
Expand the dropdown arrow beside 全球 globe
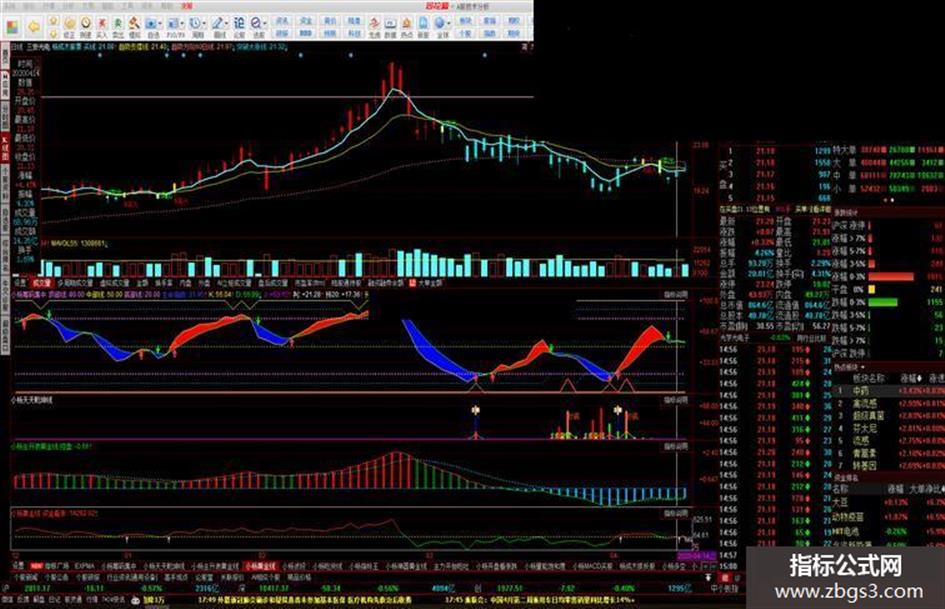pos(449,24)
